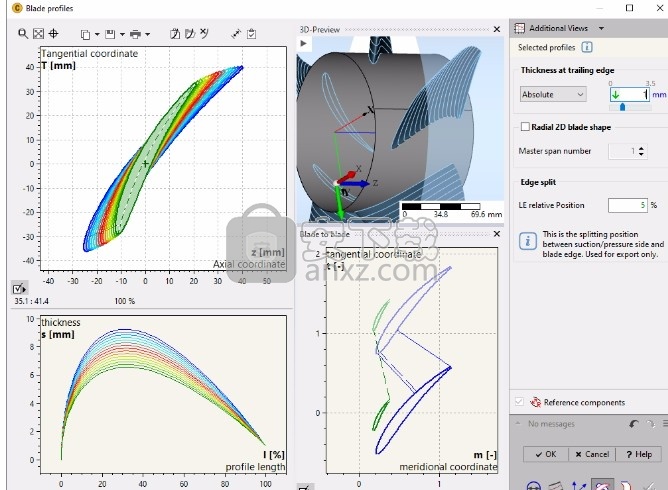Click the undo arrow icon
The width and height of the screenshot is (668, 490).
click(634, 424)
